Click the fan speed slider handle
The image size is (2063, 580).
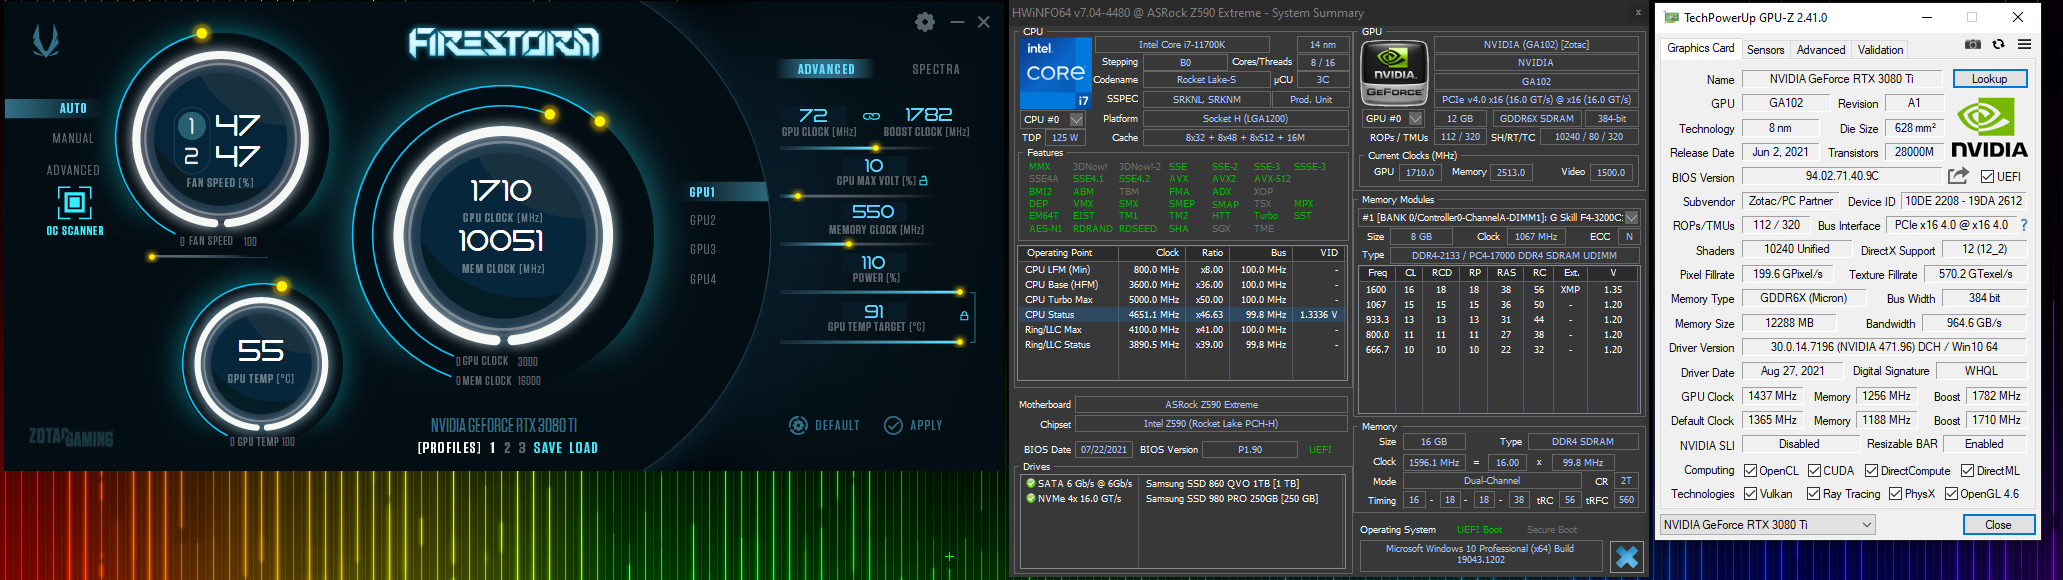(152, 257)
